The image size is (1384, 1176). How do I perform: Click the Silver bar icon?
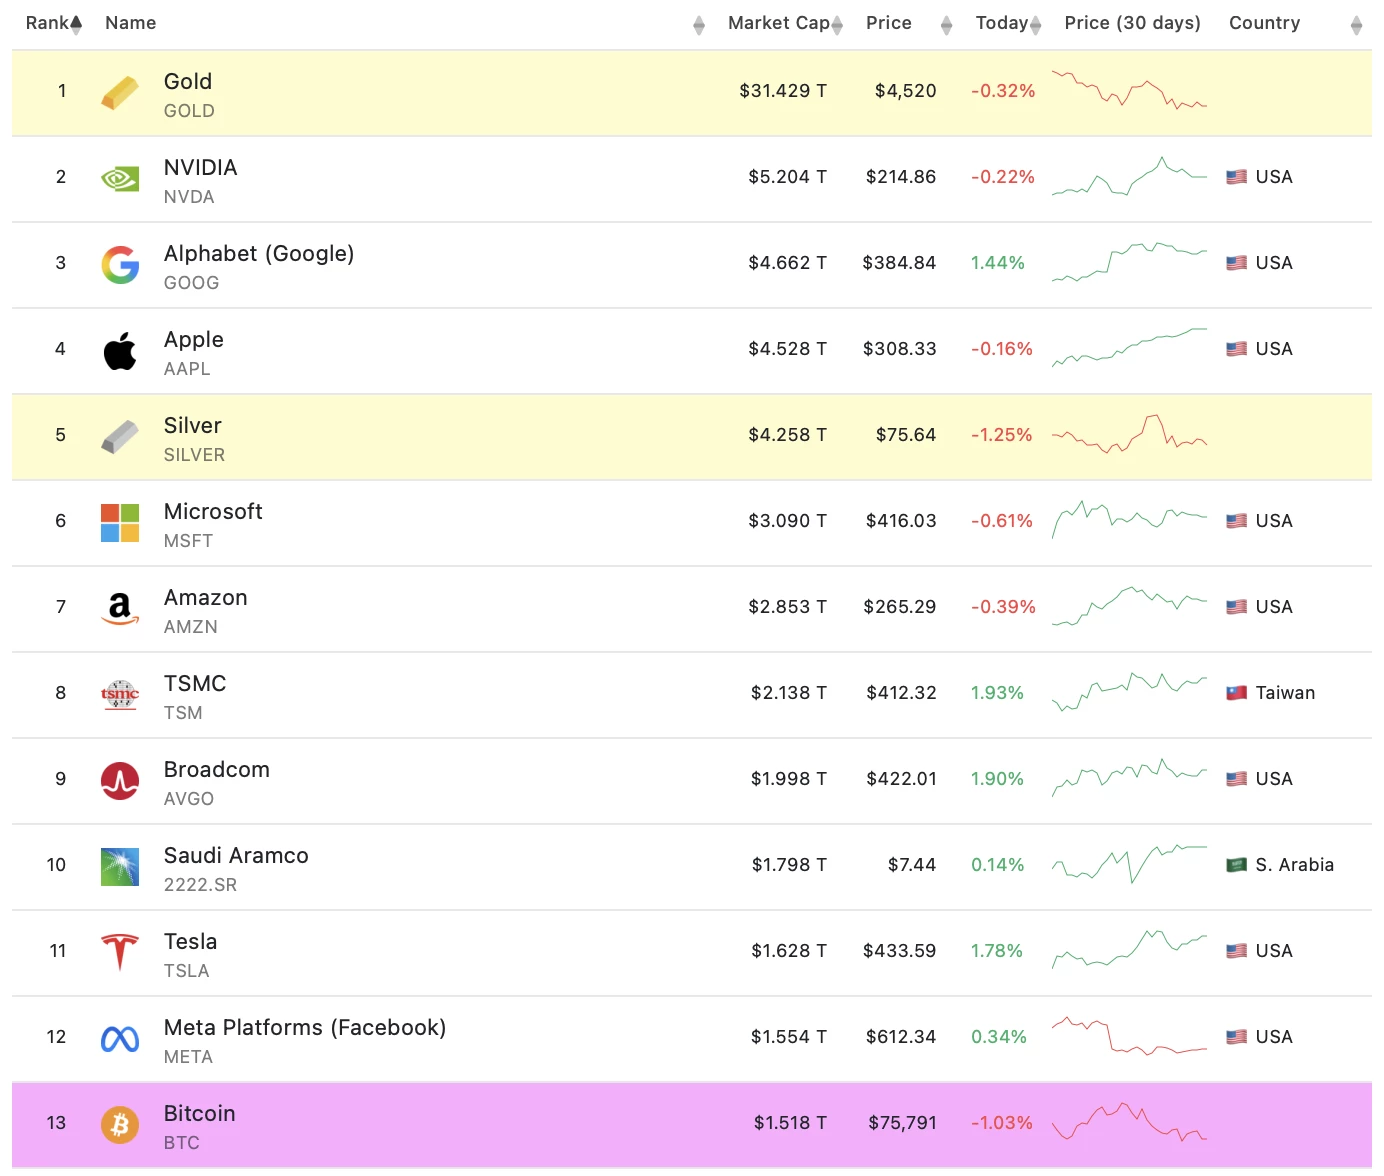(120, 437)
